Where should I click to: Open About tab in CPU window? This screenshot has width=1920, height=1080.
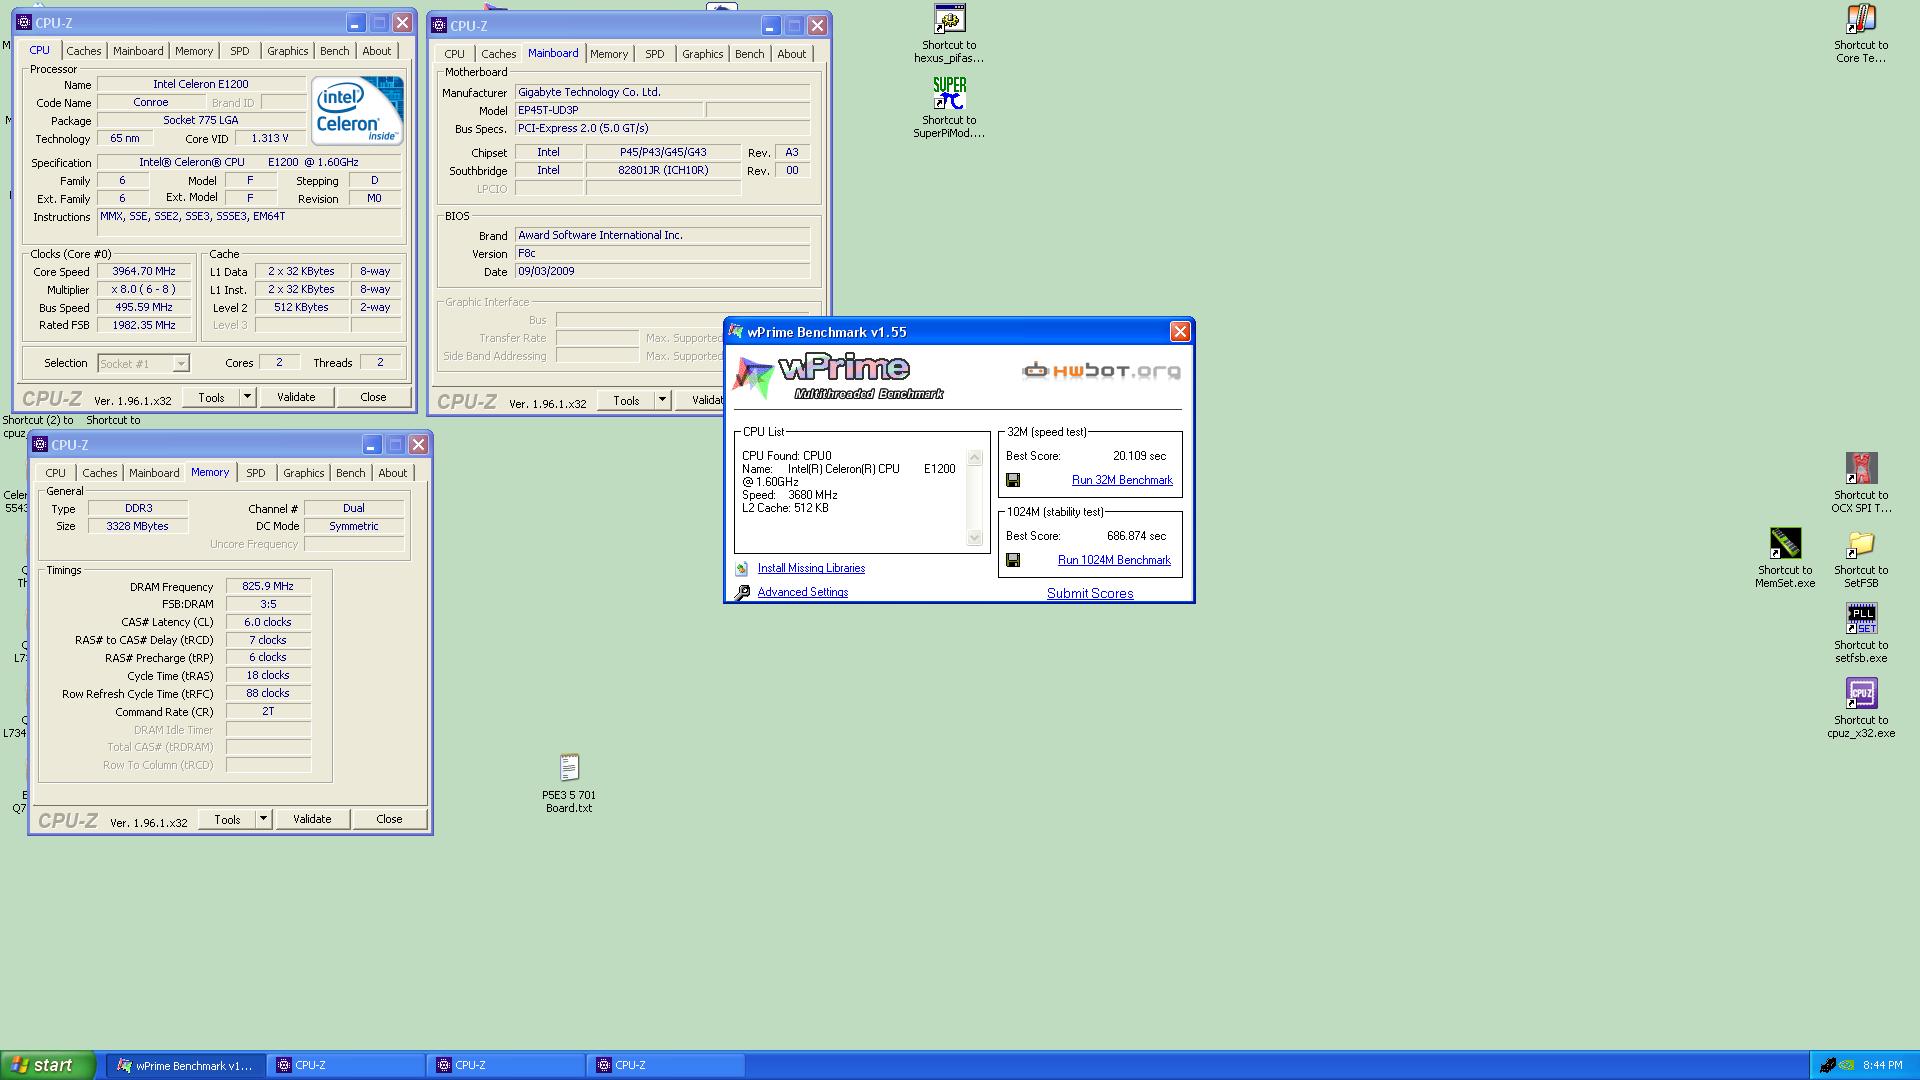click(x=377, y=51)
